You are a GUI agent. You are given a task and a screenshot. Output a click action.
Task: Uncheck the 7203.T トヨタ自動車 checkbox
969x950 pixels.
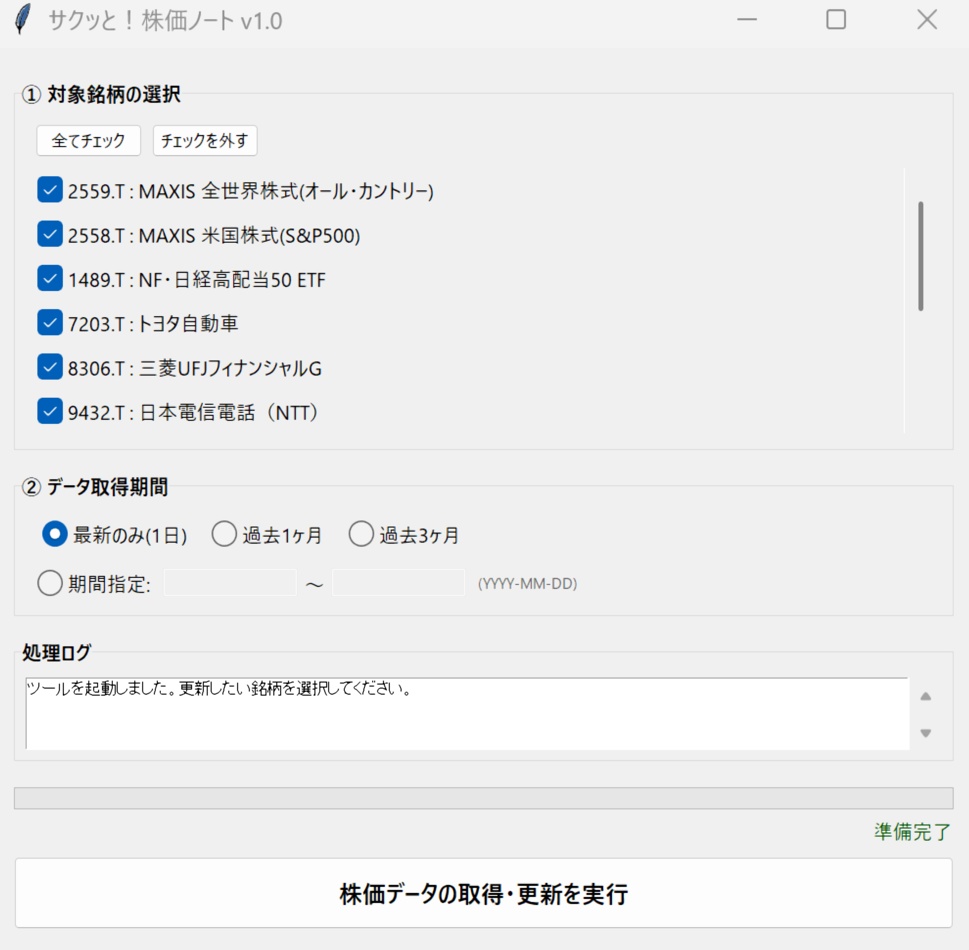pyautogui.click(x=47, y=323)
